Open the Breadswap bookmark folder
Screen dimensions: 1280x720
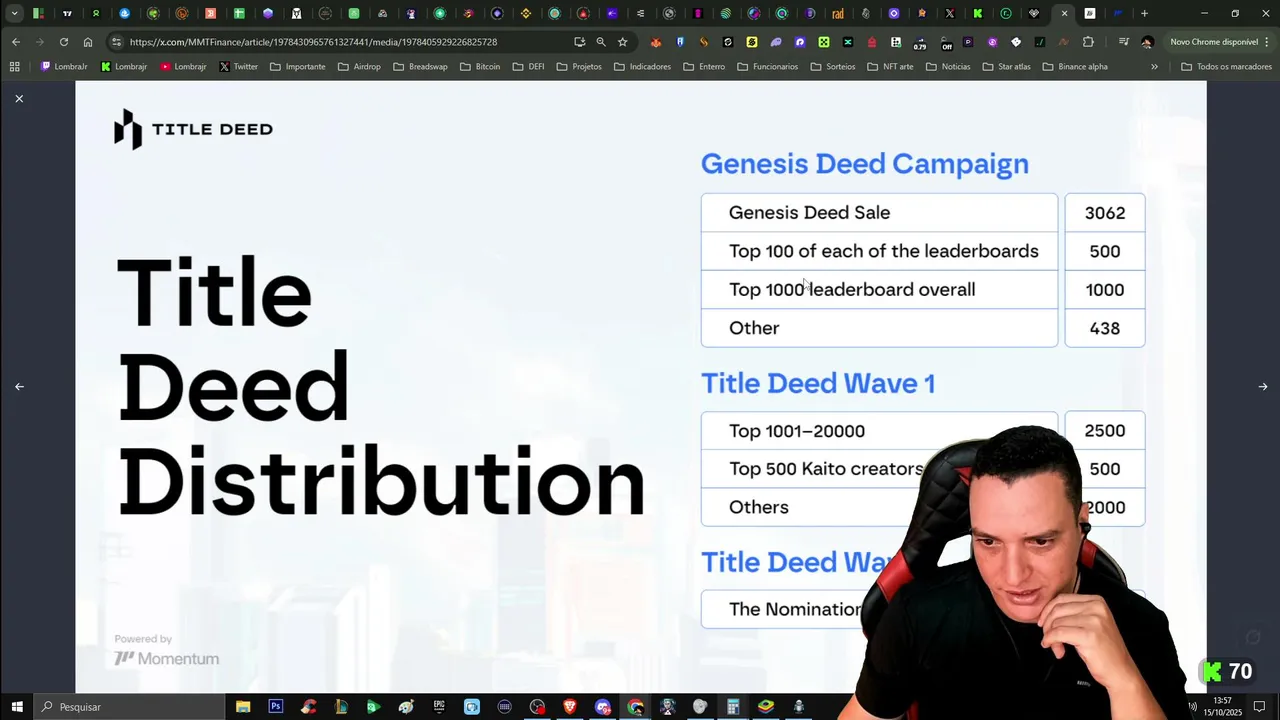click(x=420, y=66)
